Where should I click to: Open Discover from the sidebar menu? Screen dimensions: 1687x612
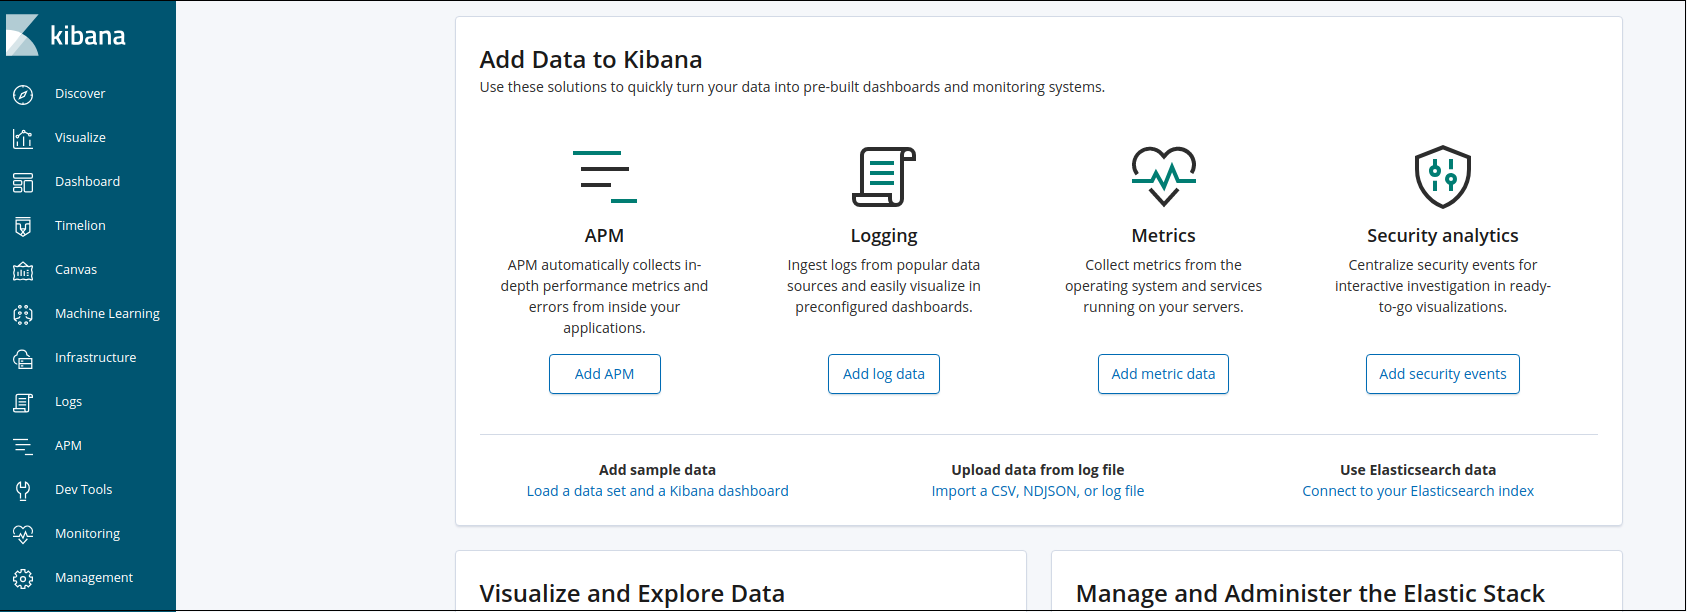pos(80,94)
